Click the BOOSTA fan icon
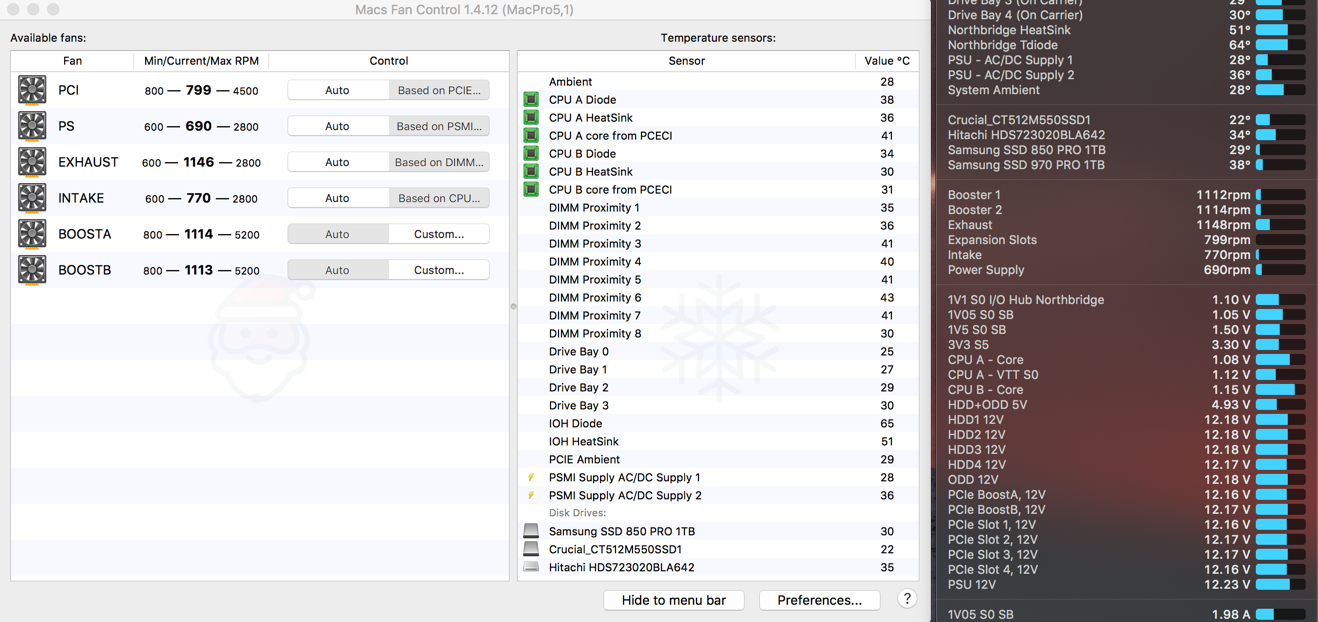Image resolution: width=1318 pixels, height=622 pixels. tap(32, 234)
